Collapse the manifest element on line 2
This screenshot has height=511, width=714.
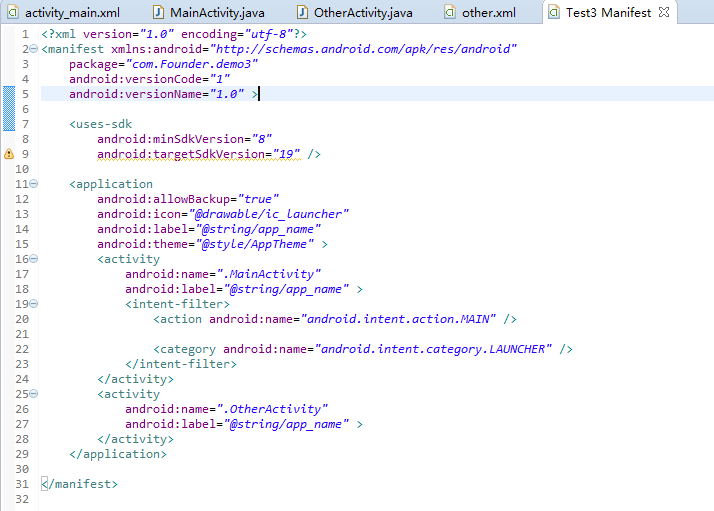tap(34, 49)
